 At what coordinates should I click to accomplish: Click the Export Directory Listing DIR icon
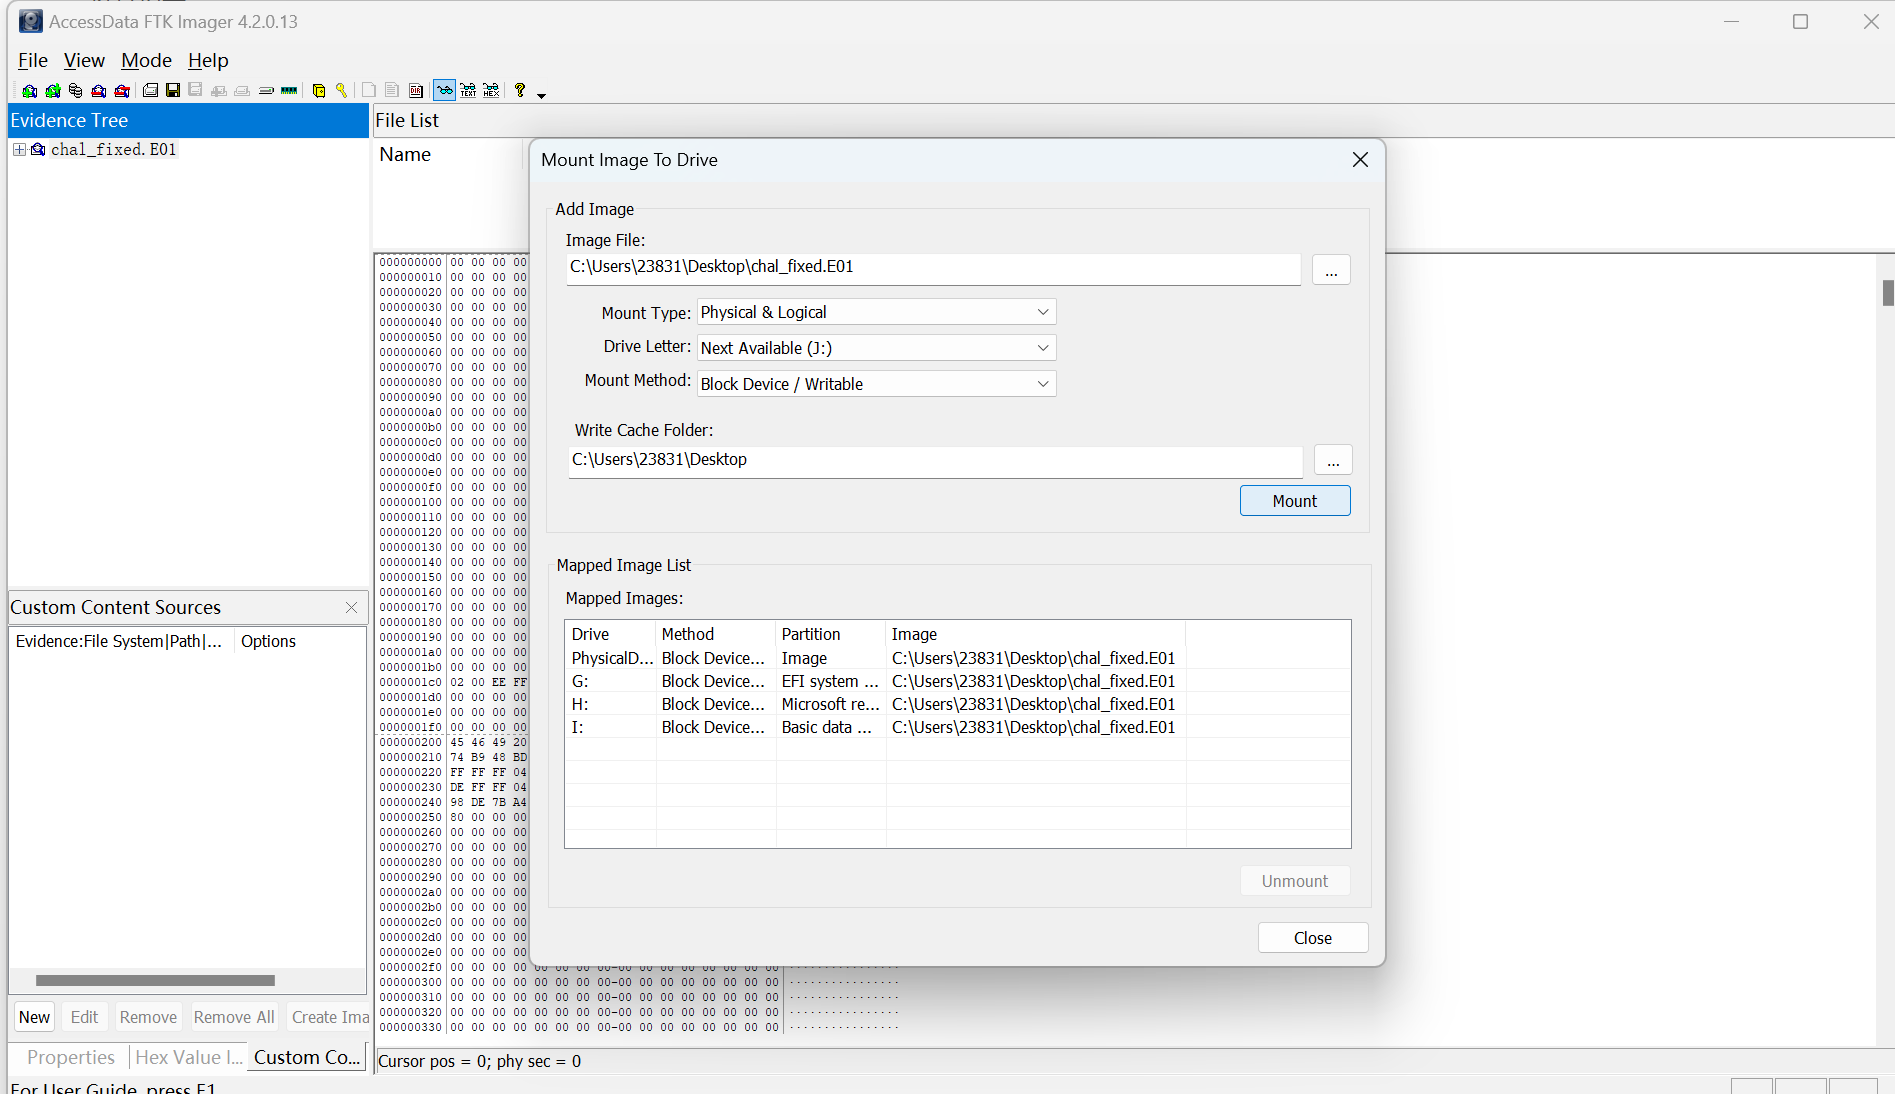416,91
